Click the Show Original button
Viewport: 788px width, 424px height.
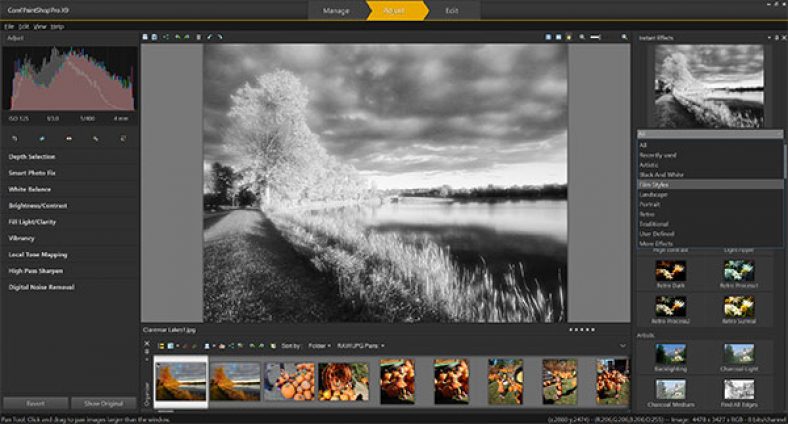click(104, 402)
